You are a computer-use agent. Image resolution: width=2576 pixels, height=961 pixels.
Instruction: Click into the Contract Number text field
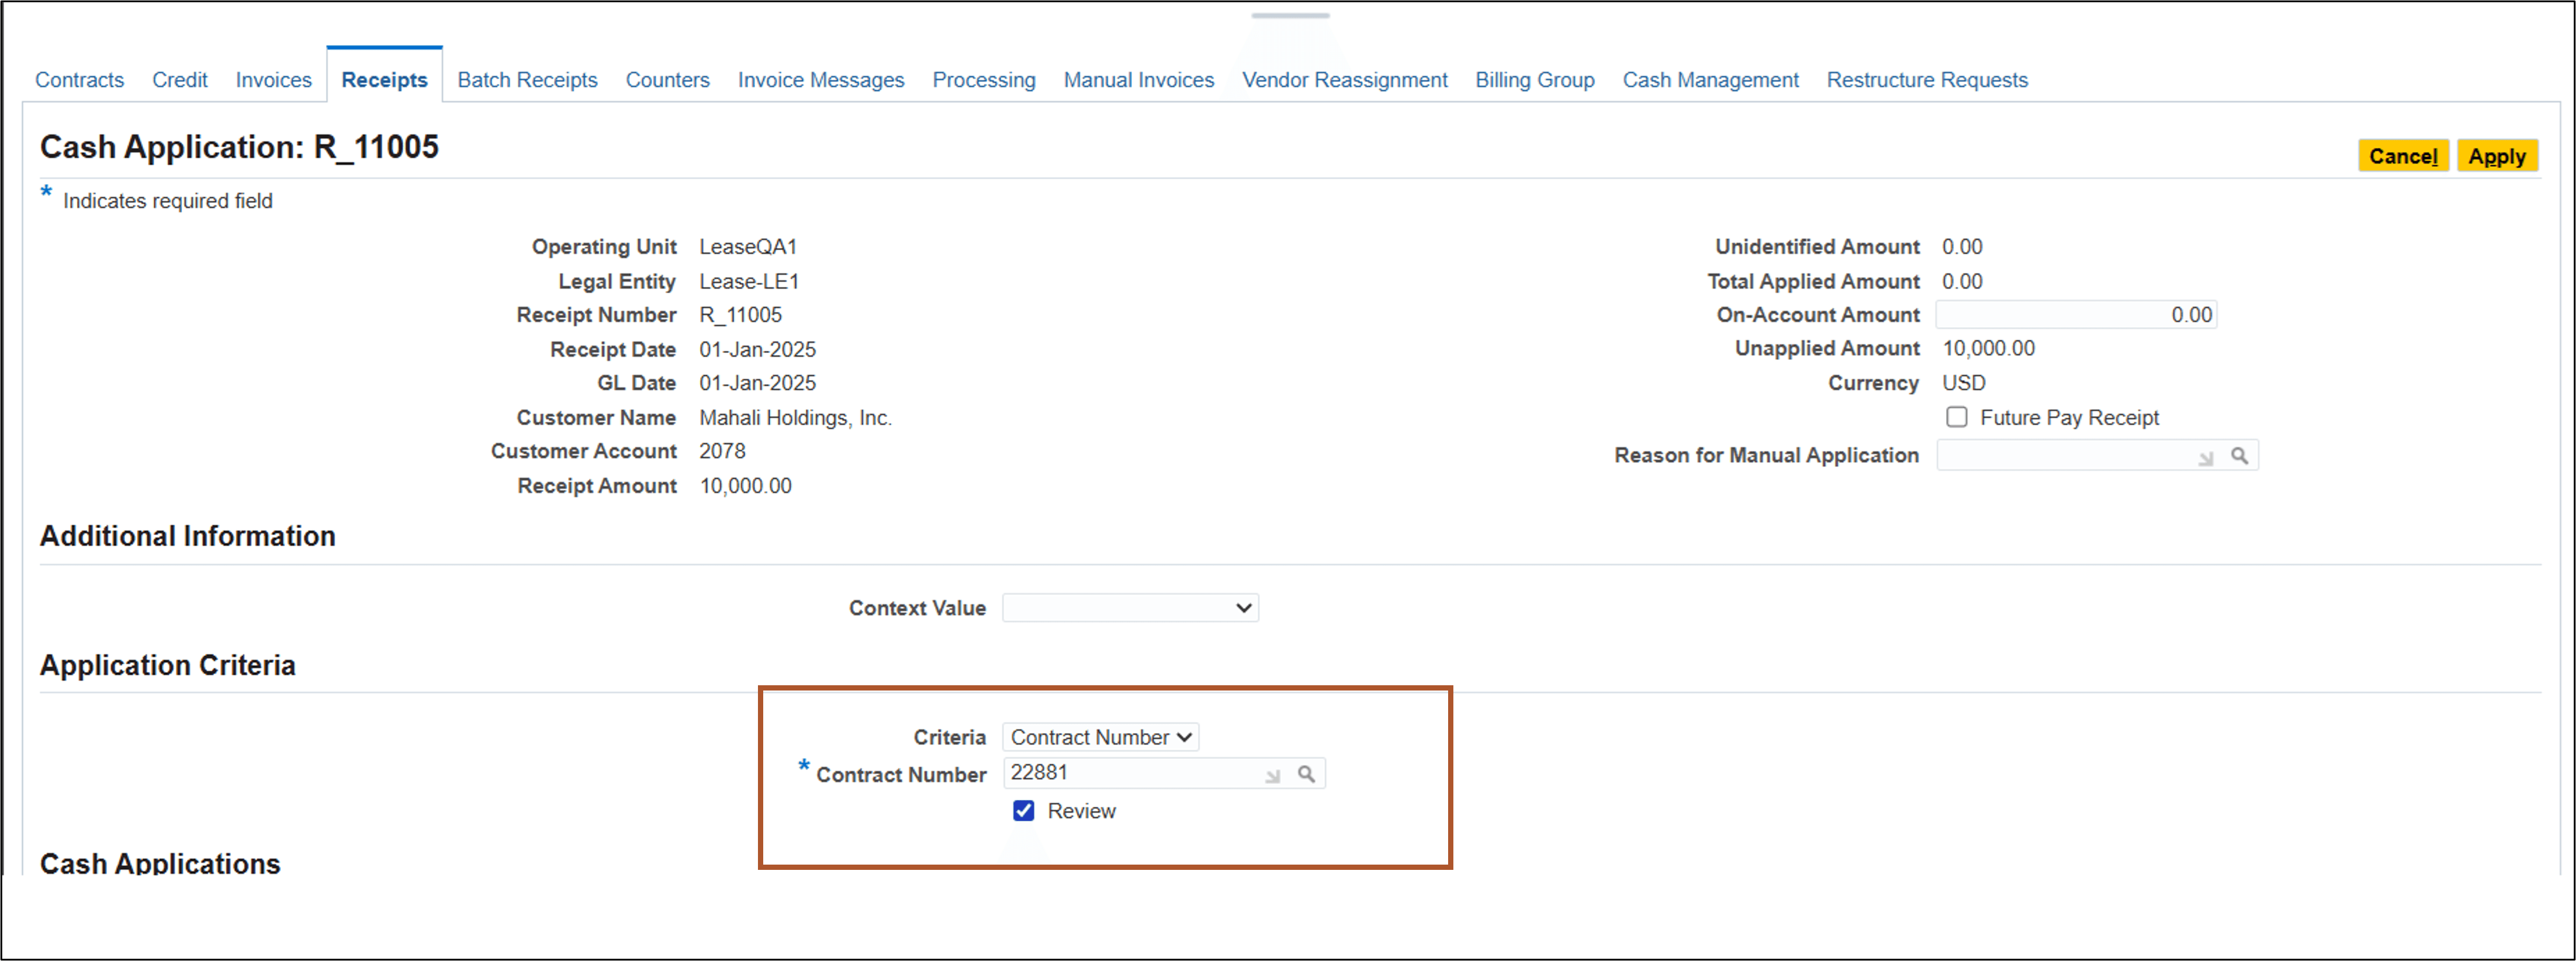1130,773
